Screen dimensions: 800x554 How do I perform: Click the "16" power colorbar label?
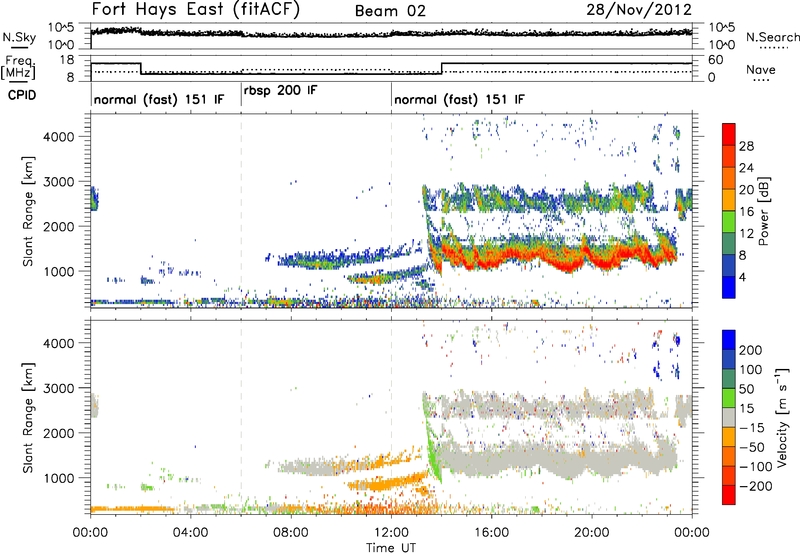746,212
